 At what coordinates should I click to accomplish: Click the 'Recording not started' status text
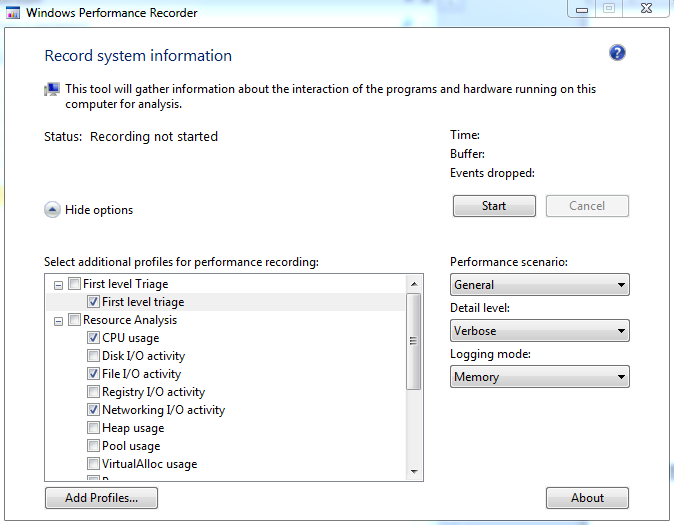click(154, 136)
